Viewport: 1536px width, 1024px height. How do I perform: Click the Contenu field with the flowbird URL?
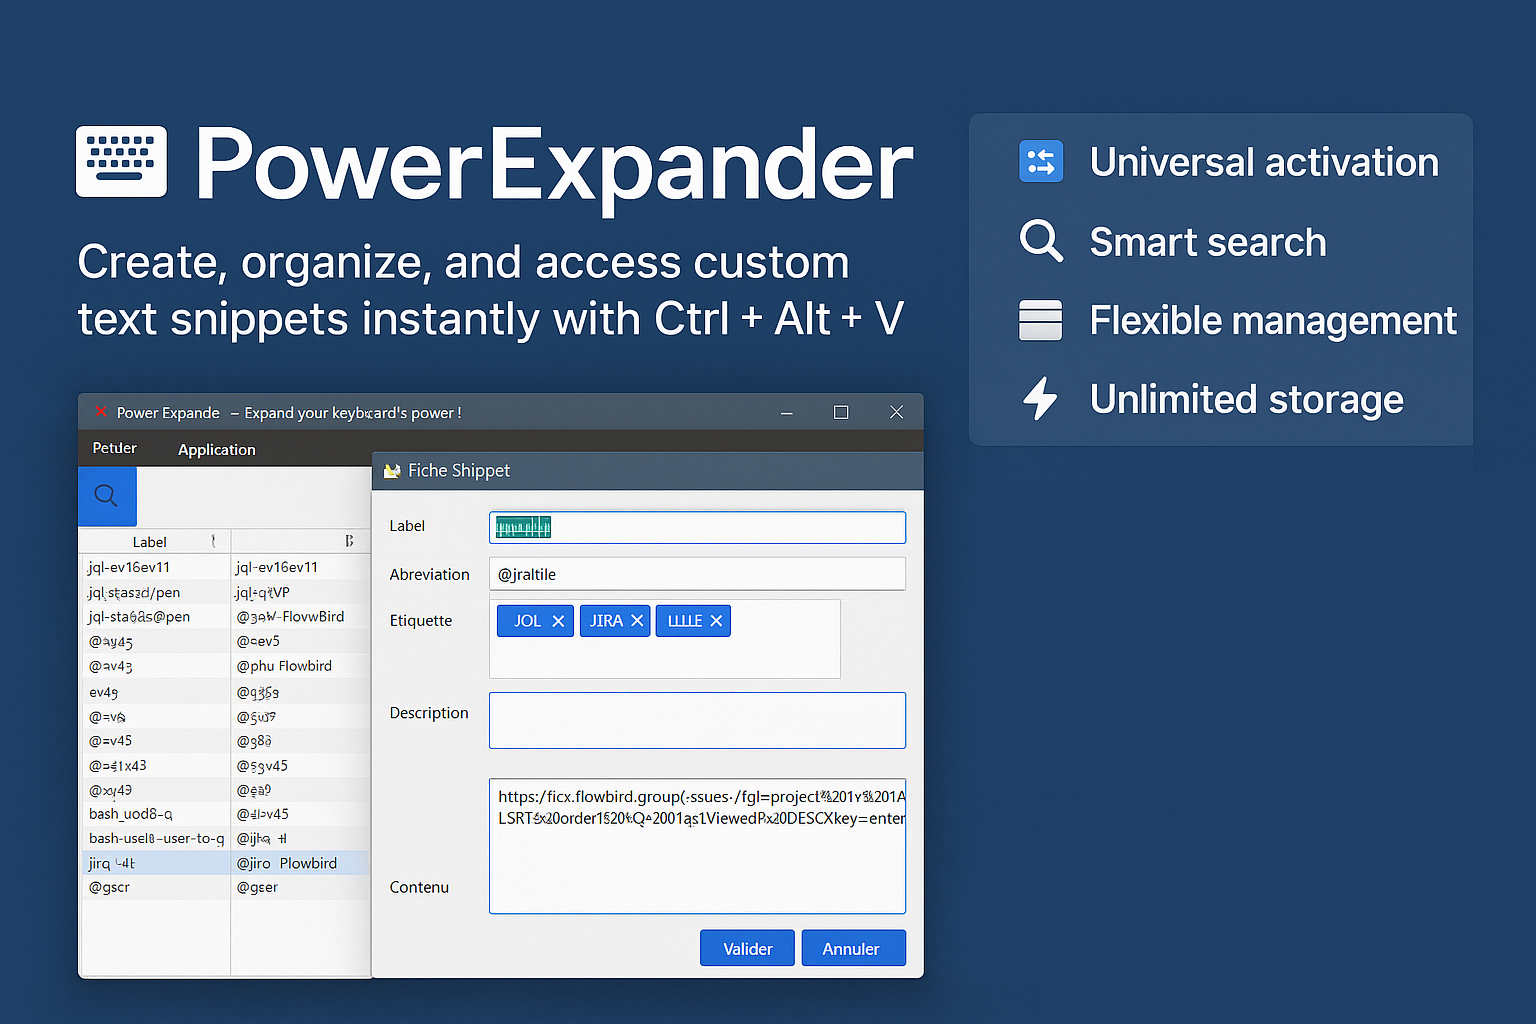[x=696, y=845]
